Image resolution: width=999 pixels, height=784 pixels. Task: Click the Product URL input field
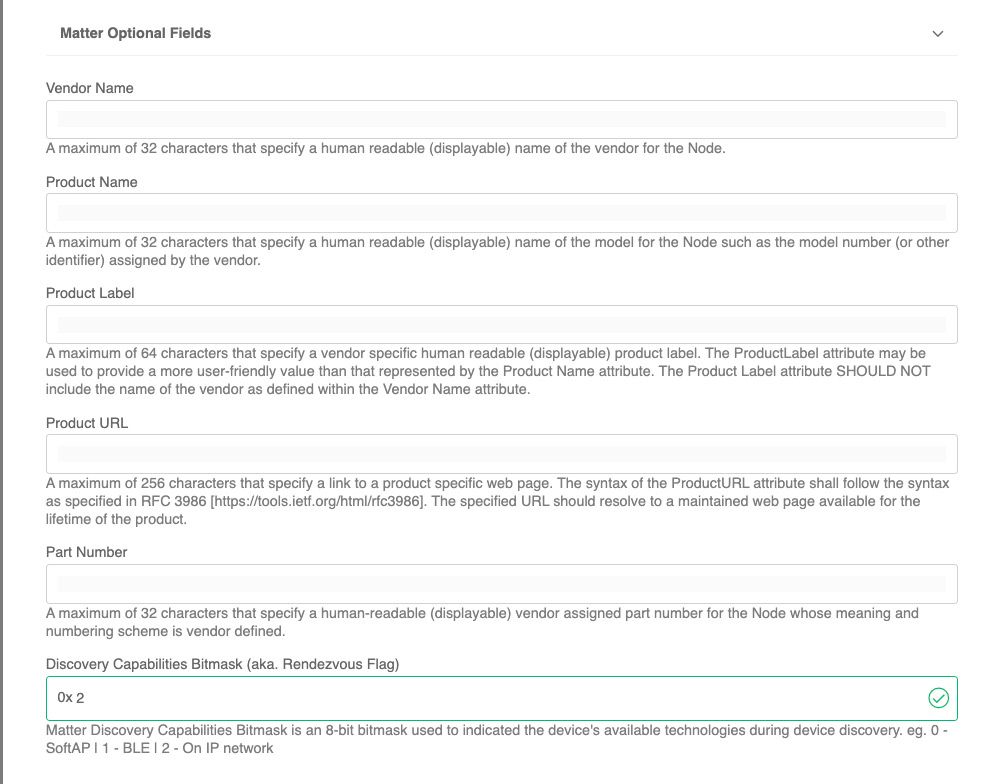(500, 453)
